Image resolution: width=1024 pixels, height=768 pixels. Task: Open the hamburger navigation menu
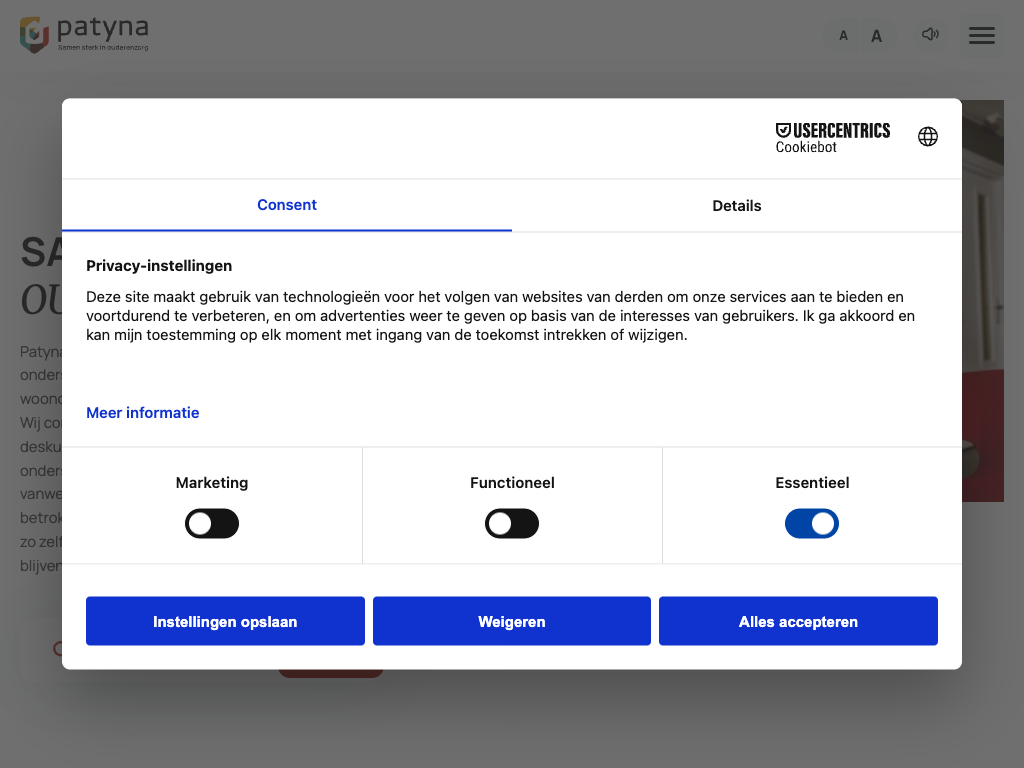point(981,36)
